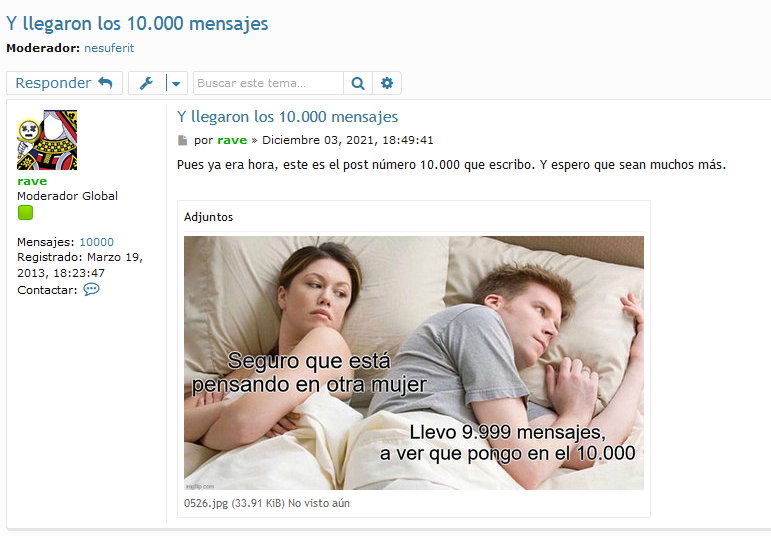Open advanced search gear icon
This screenshot has width=771, height=536.
tap(387, 83)
